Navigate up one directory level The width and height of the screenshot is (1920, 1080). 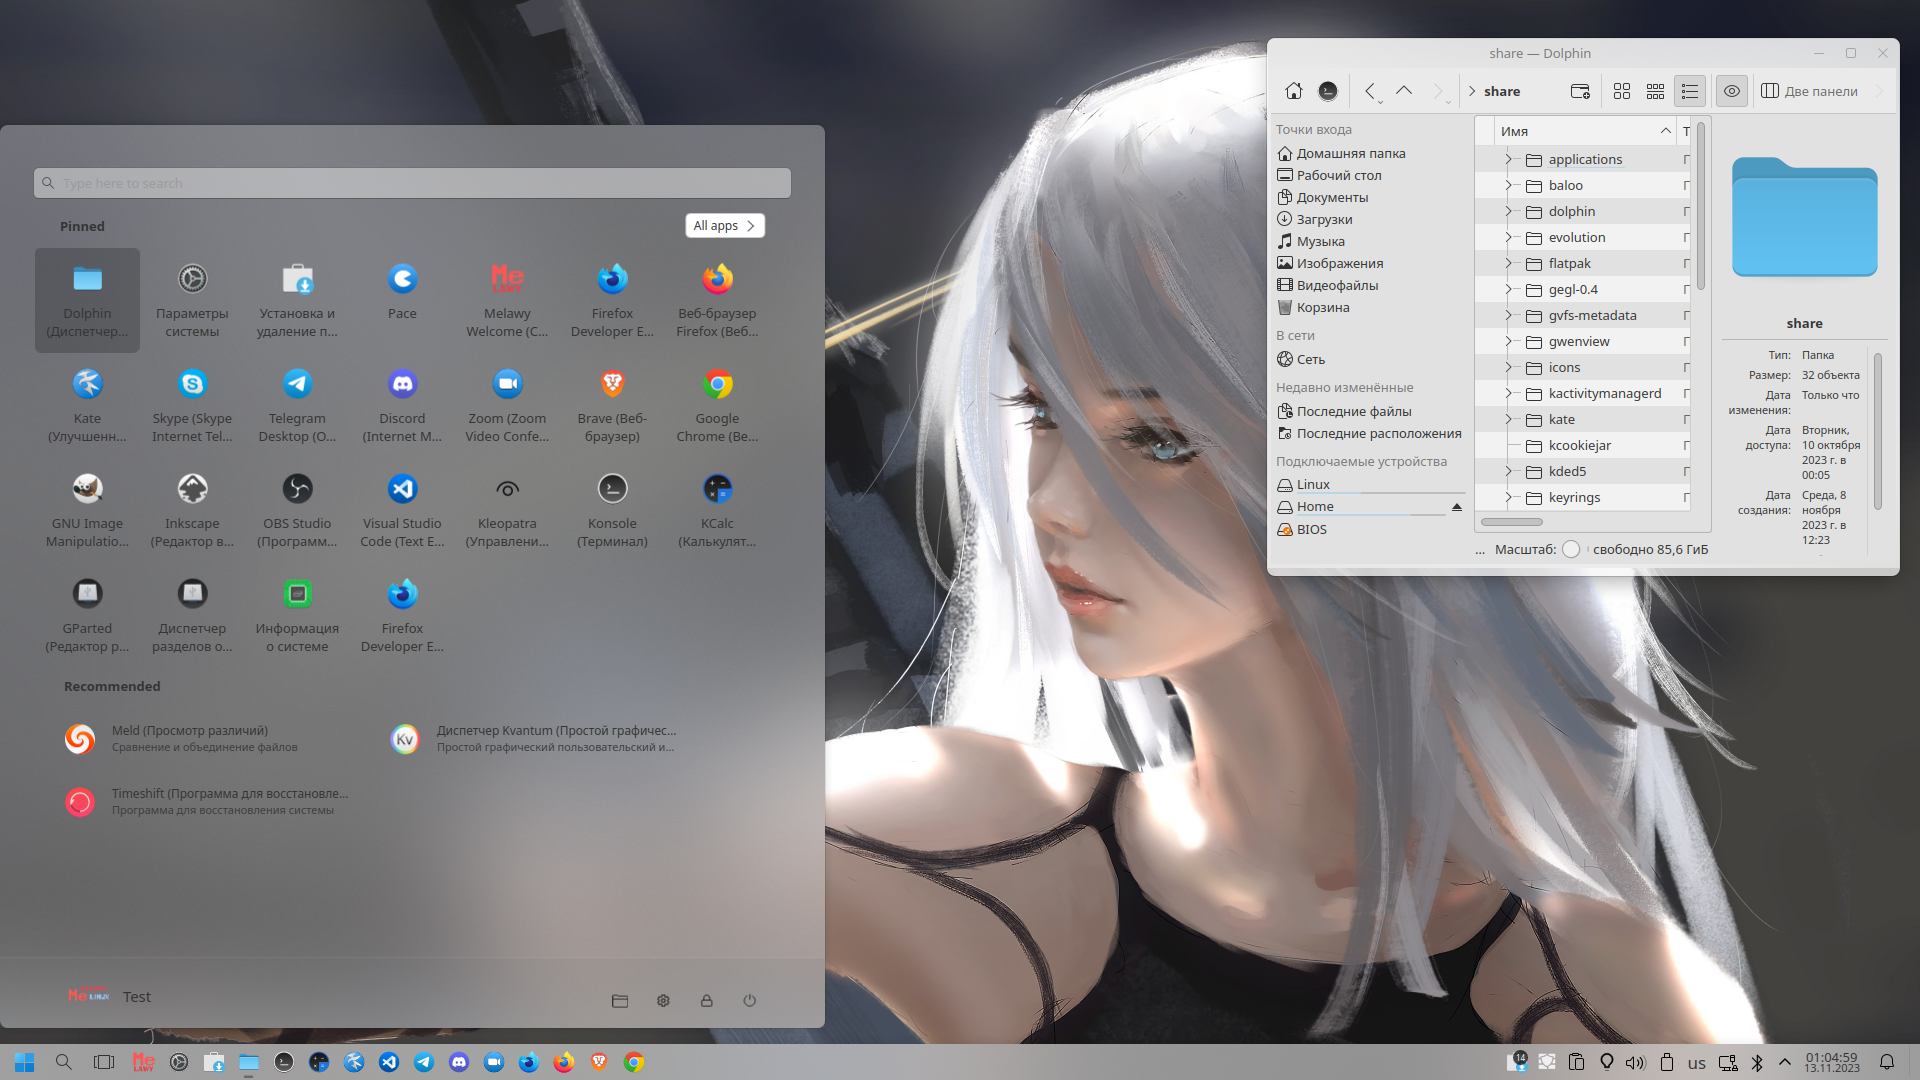coord(1404,91)
